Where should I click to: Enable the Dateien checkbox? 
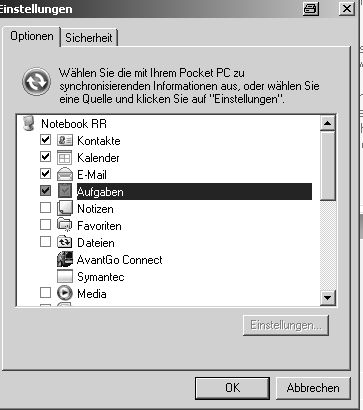(x=45, y=242)
